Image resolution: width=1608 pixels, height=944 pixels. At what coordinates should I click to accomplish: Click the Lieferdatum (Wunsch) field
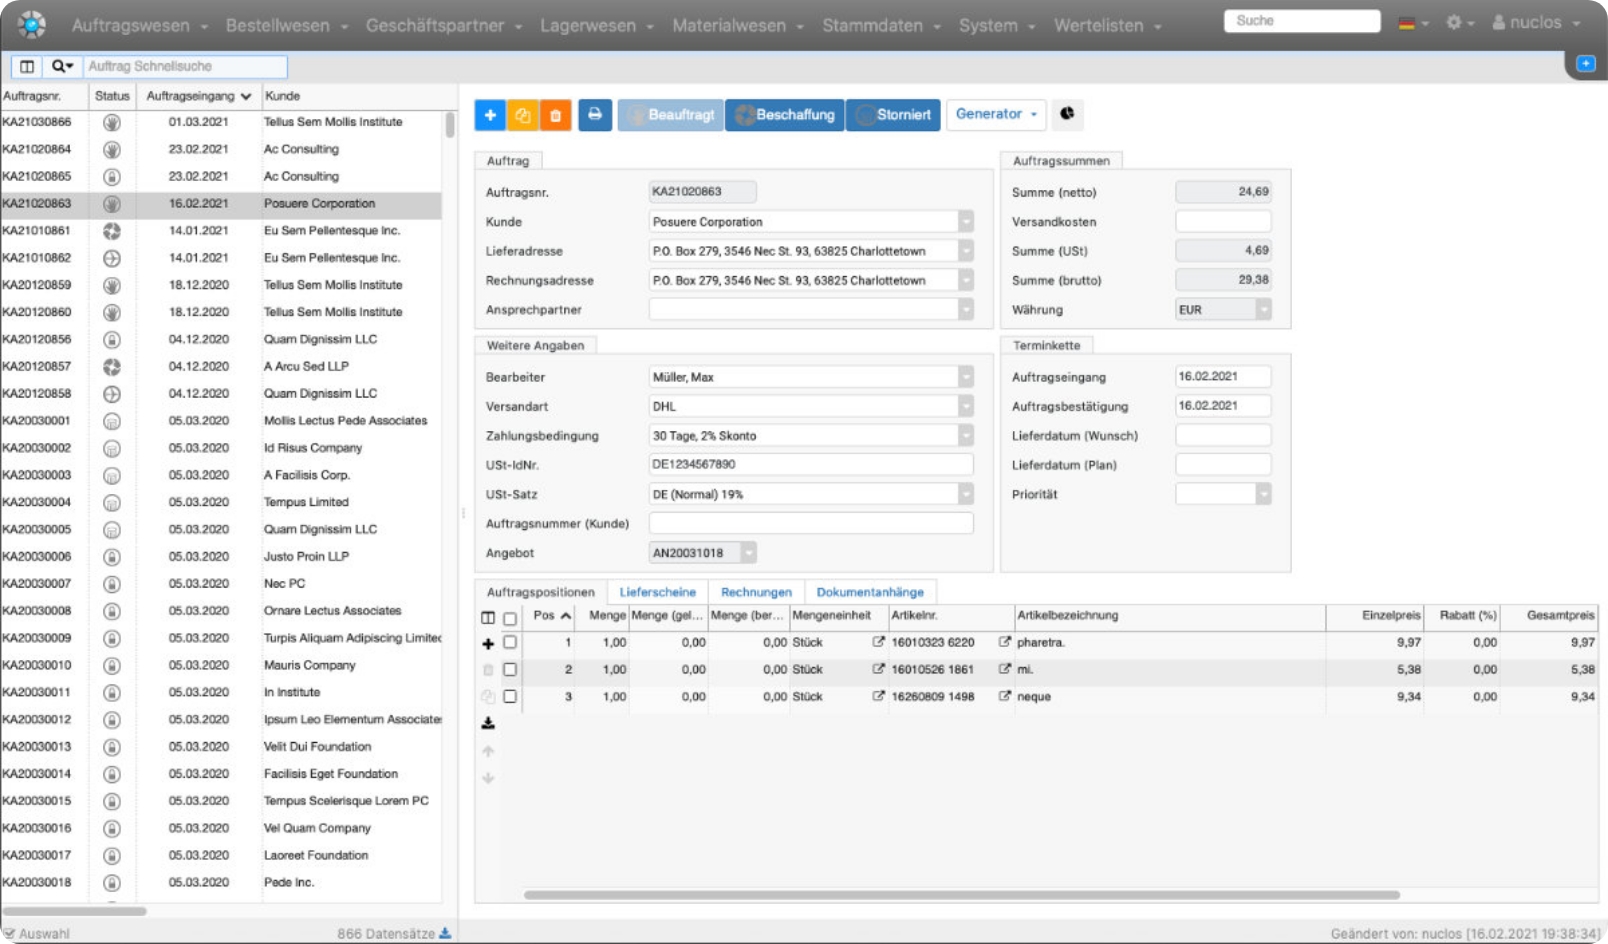pyautogui.click(x=1223, y=435)
